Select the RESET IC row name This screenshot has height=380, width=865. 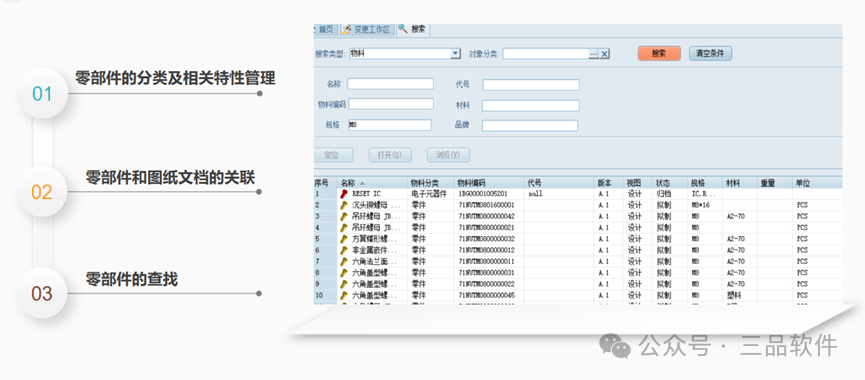click(366, 194)
